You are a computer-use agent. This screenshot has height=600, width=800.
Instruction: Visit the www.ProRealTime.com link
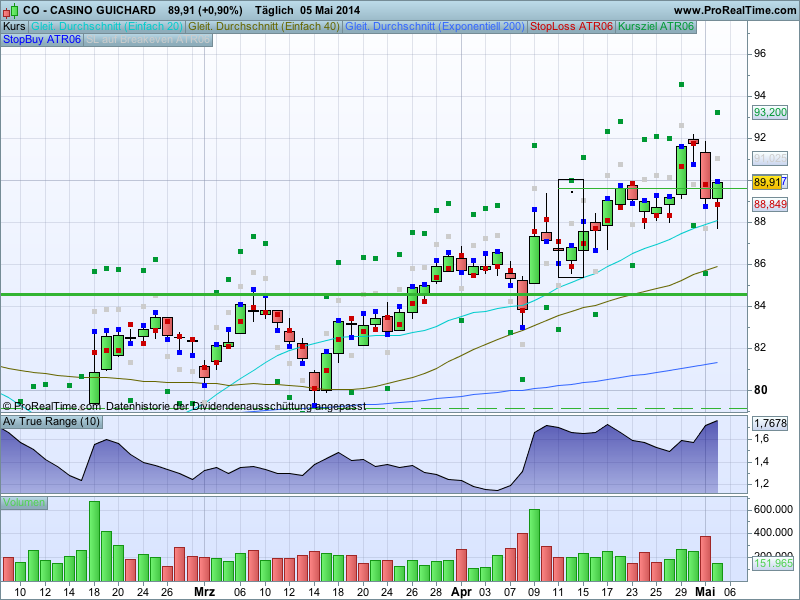735,10
